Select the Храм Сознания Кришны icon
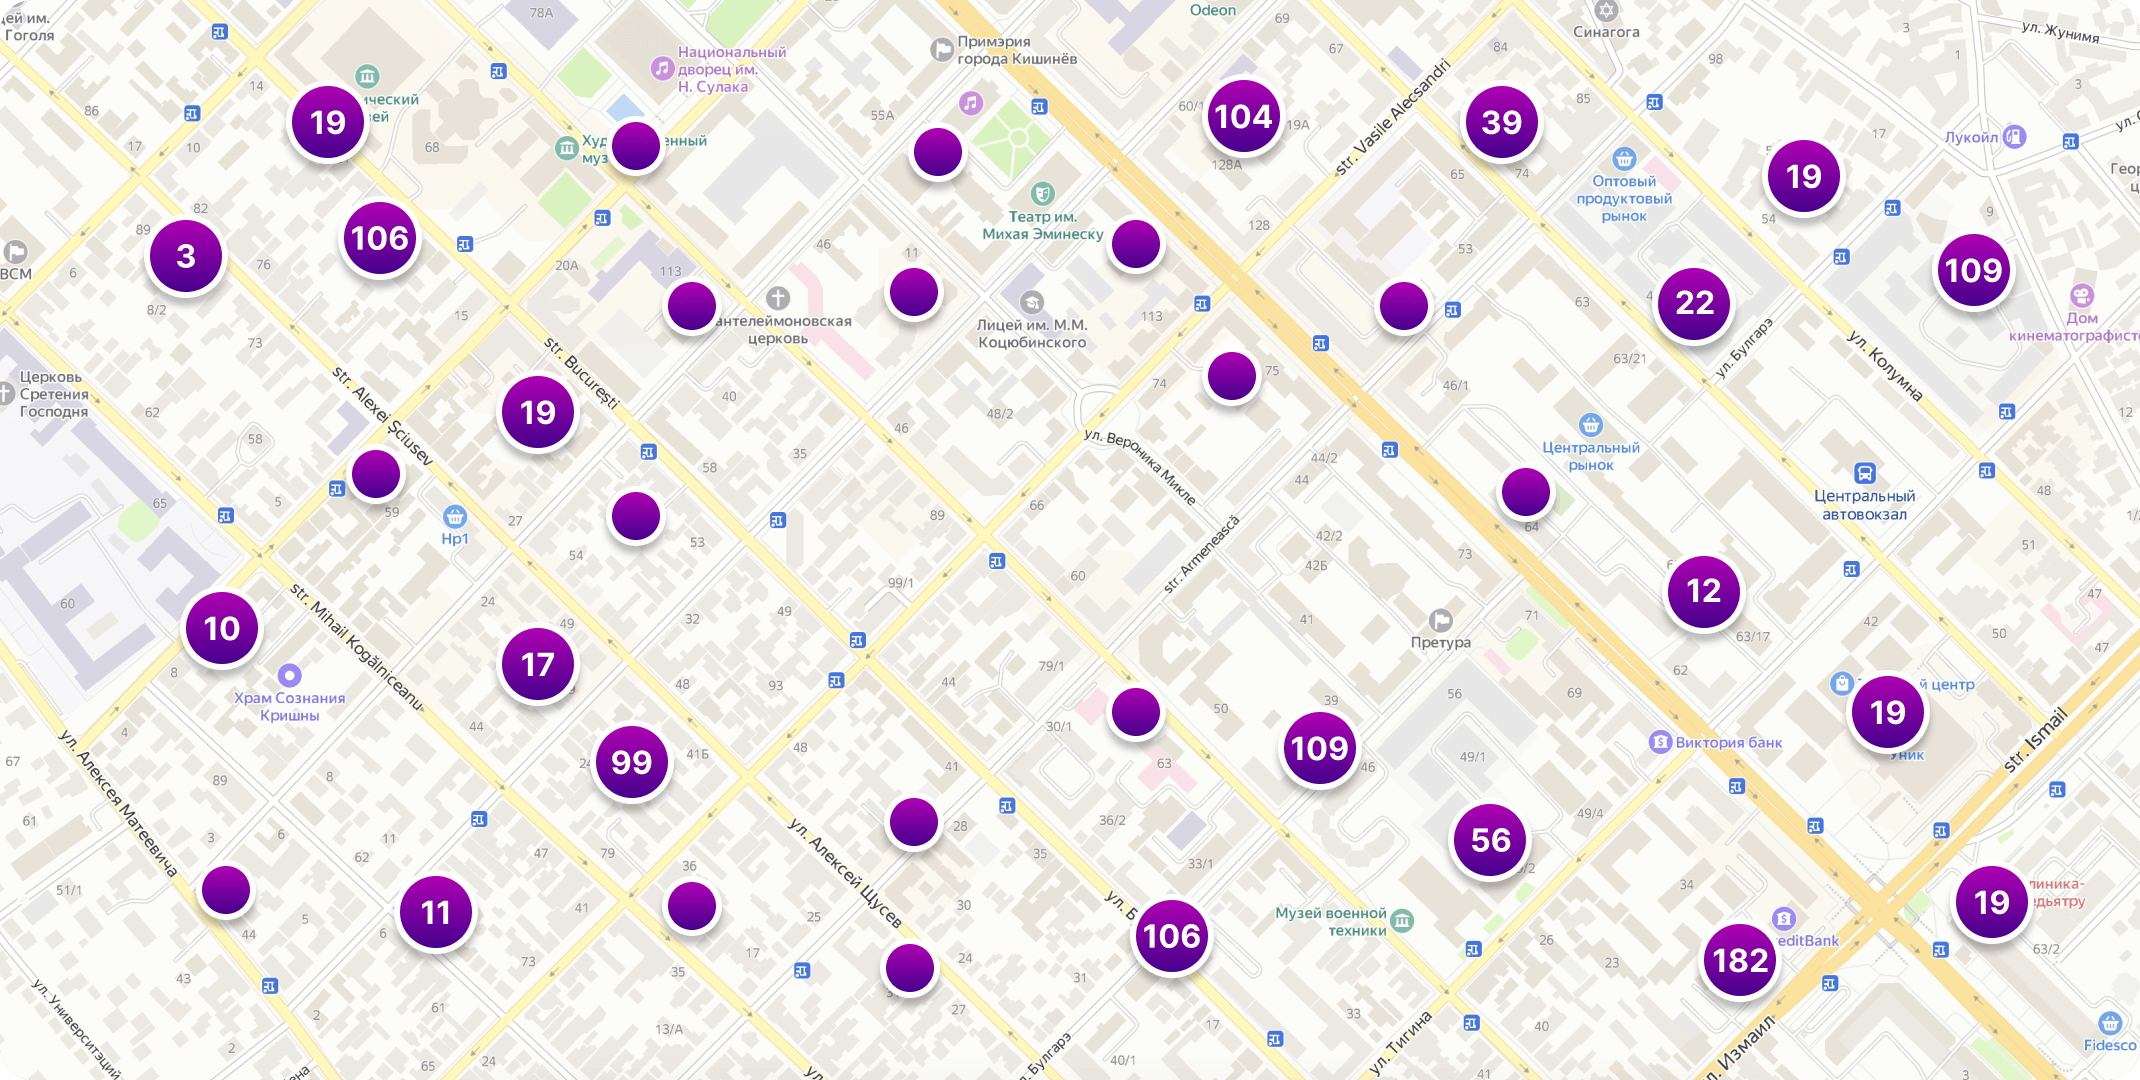2140x1080 pixels. pyautogui.click(x=289, y=675)
